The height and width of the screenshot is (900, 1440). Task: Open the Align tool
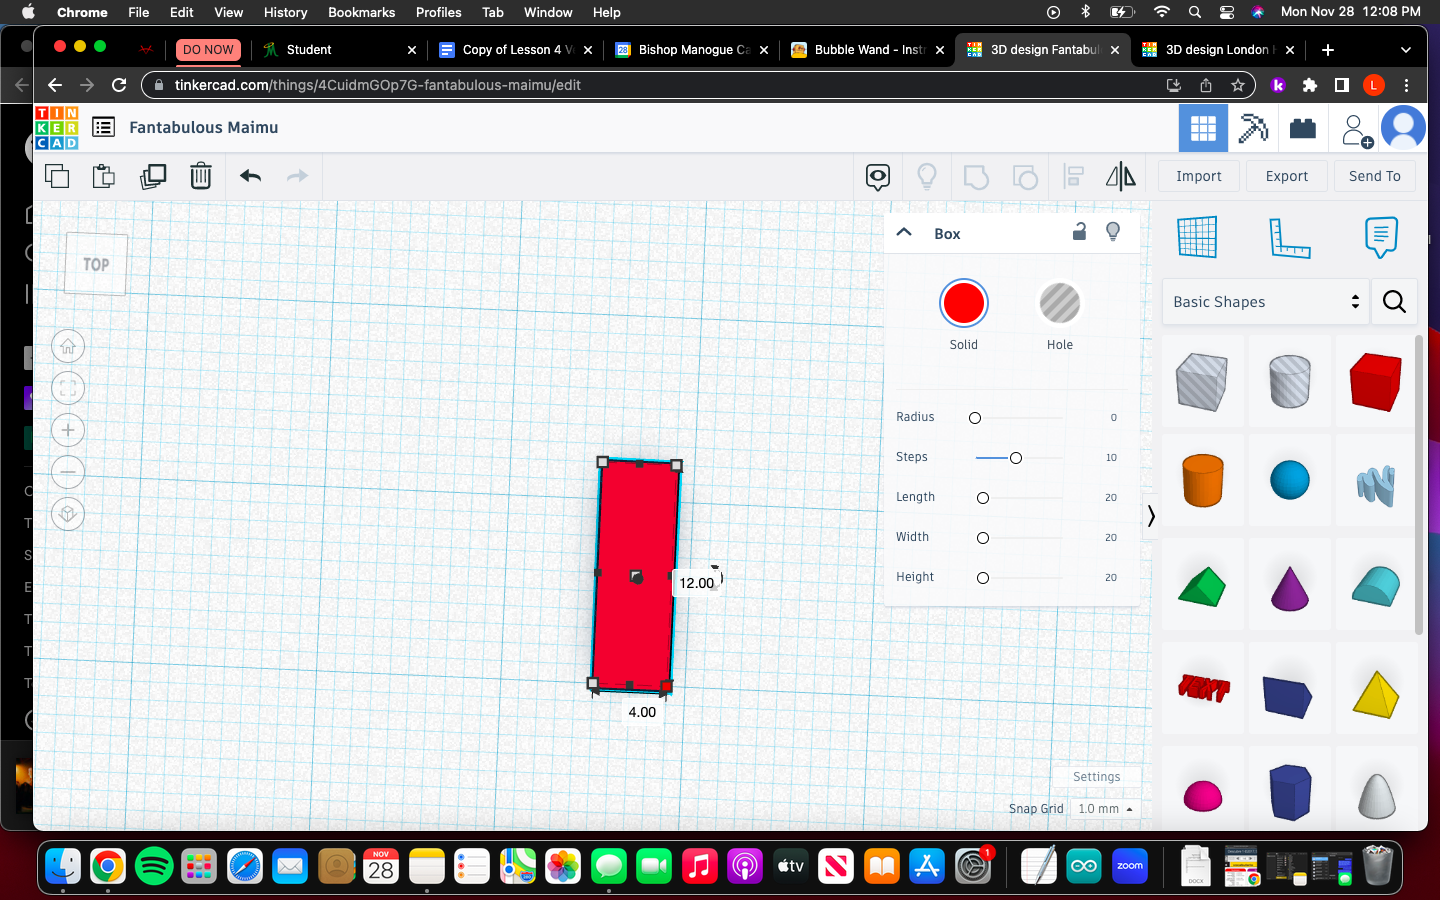1074,177
